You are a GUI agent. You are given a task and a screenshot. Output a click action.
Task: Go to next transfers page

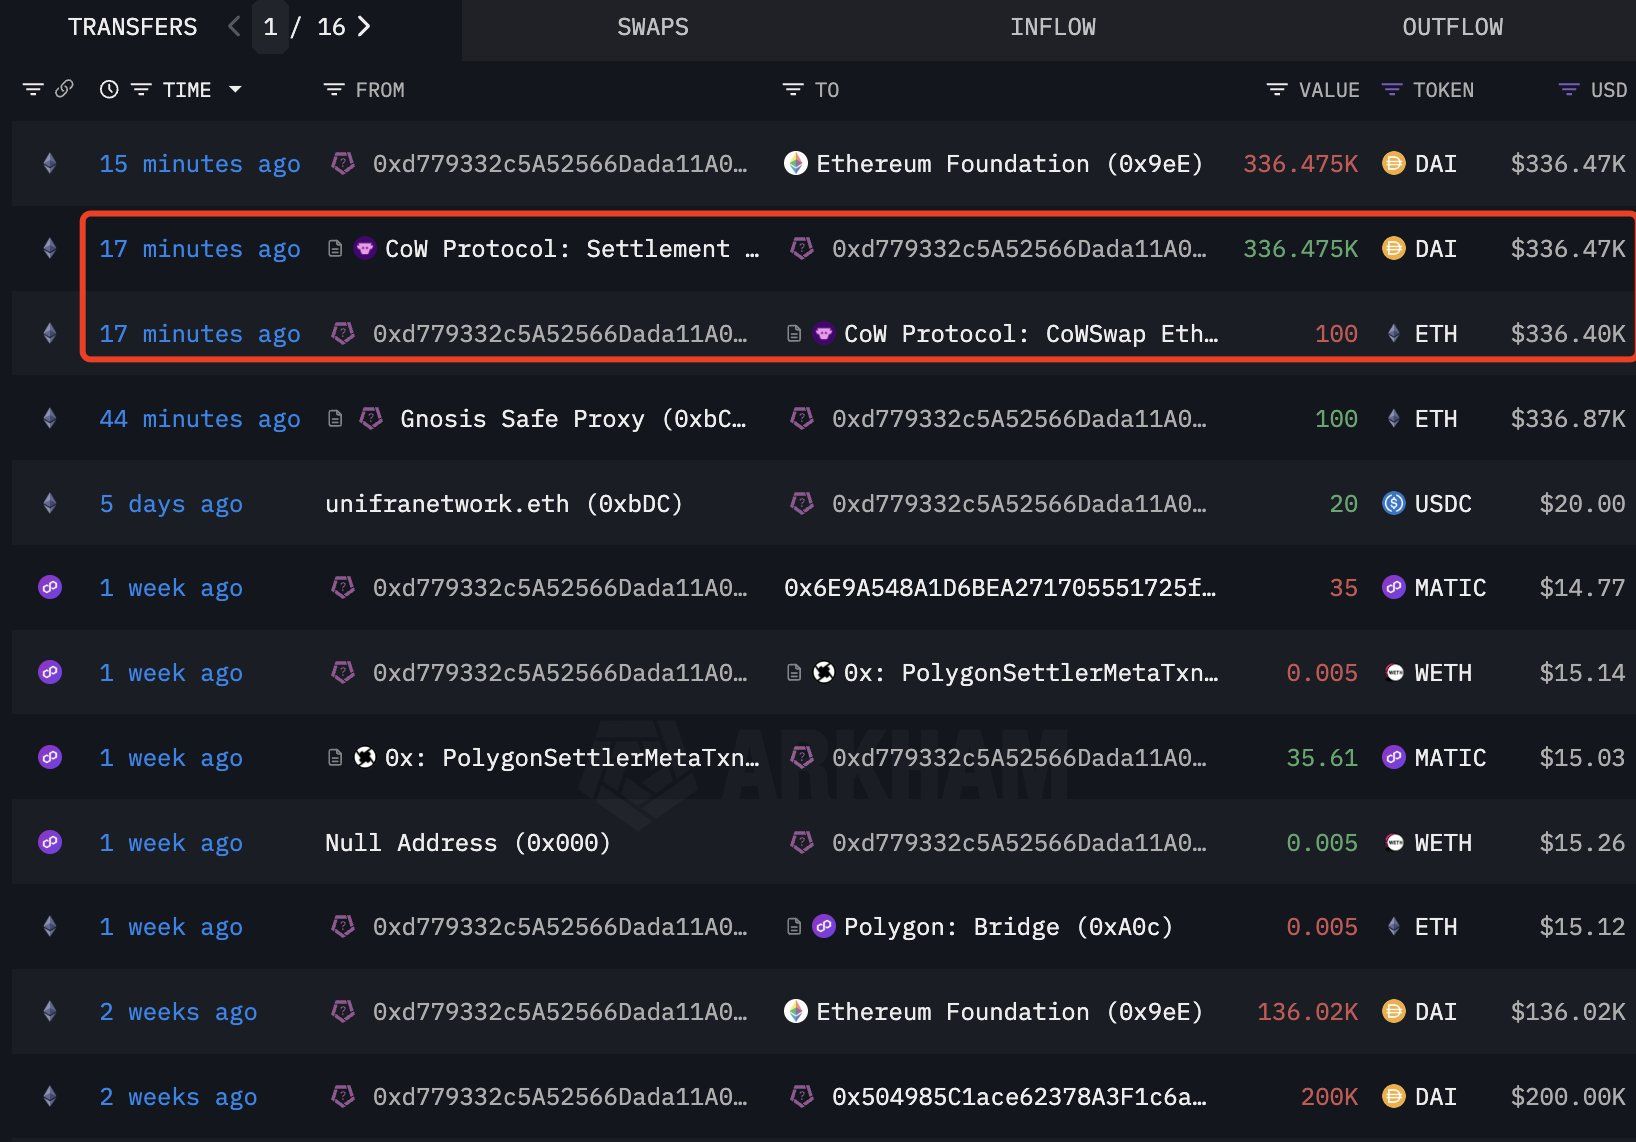(x=365, y=27)
